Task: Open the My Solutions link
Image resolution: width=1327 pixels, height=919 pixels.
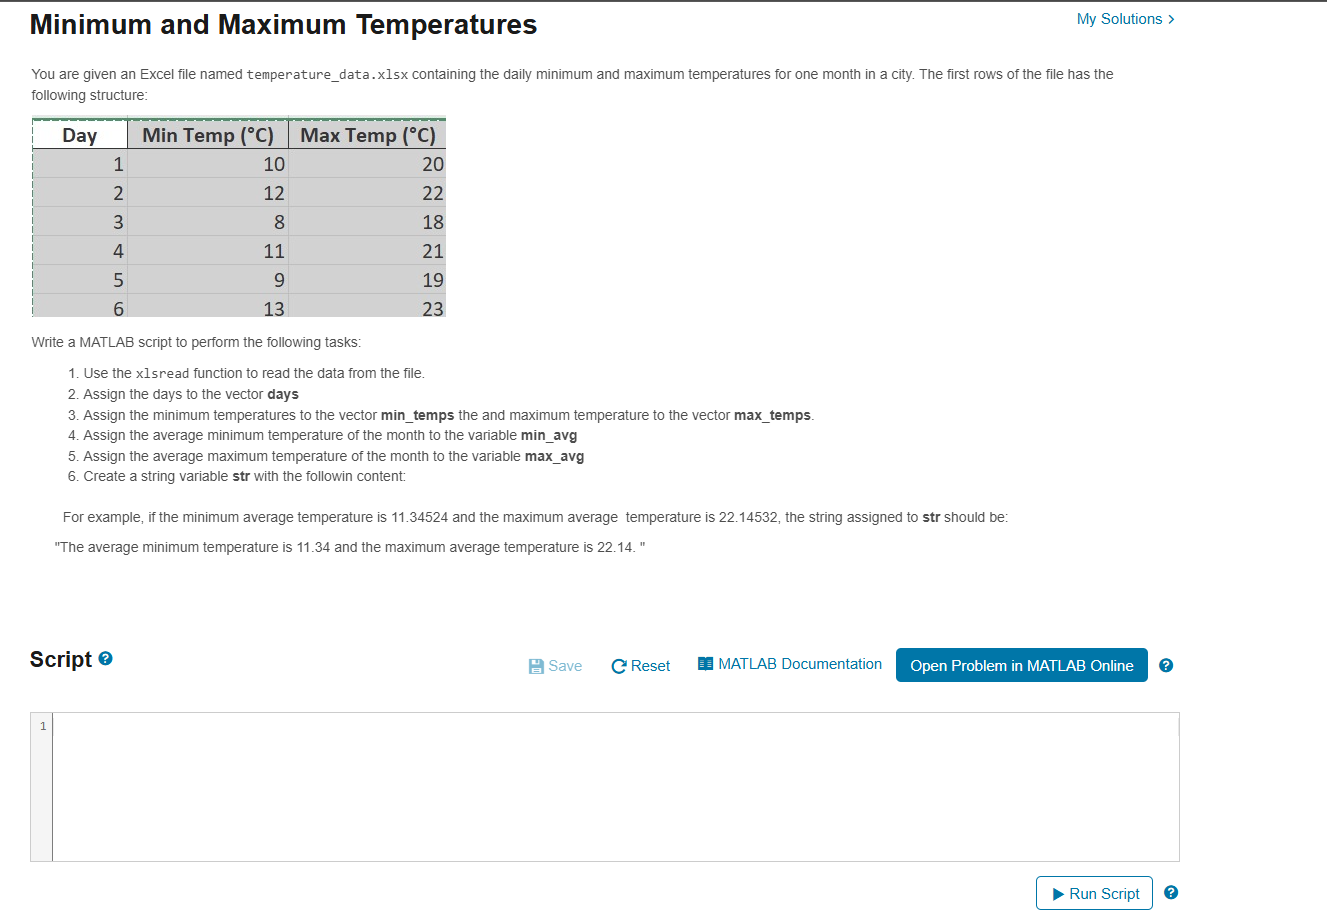Action: (1118, 18)
